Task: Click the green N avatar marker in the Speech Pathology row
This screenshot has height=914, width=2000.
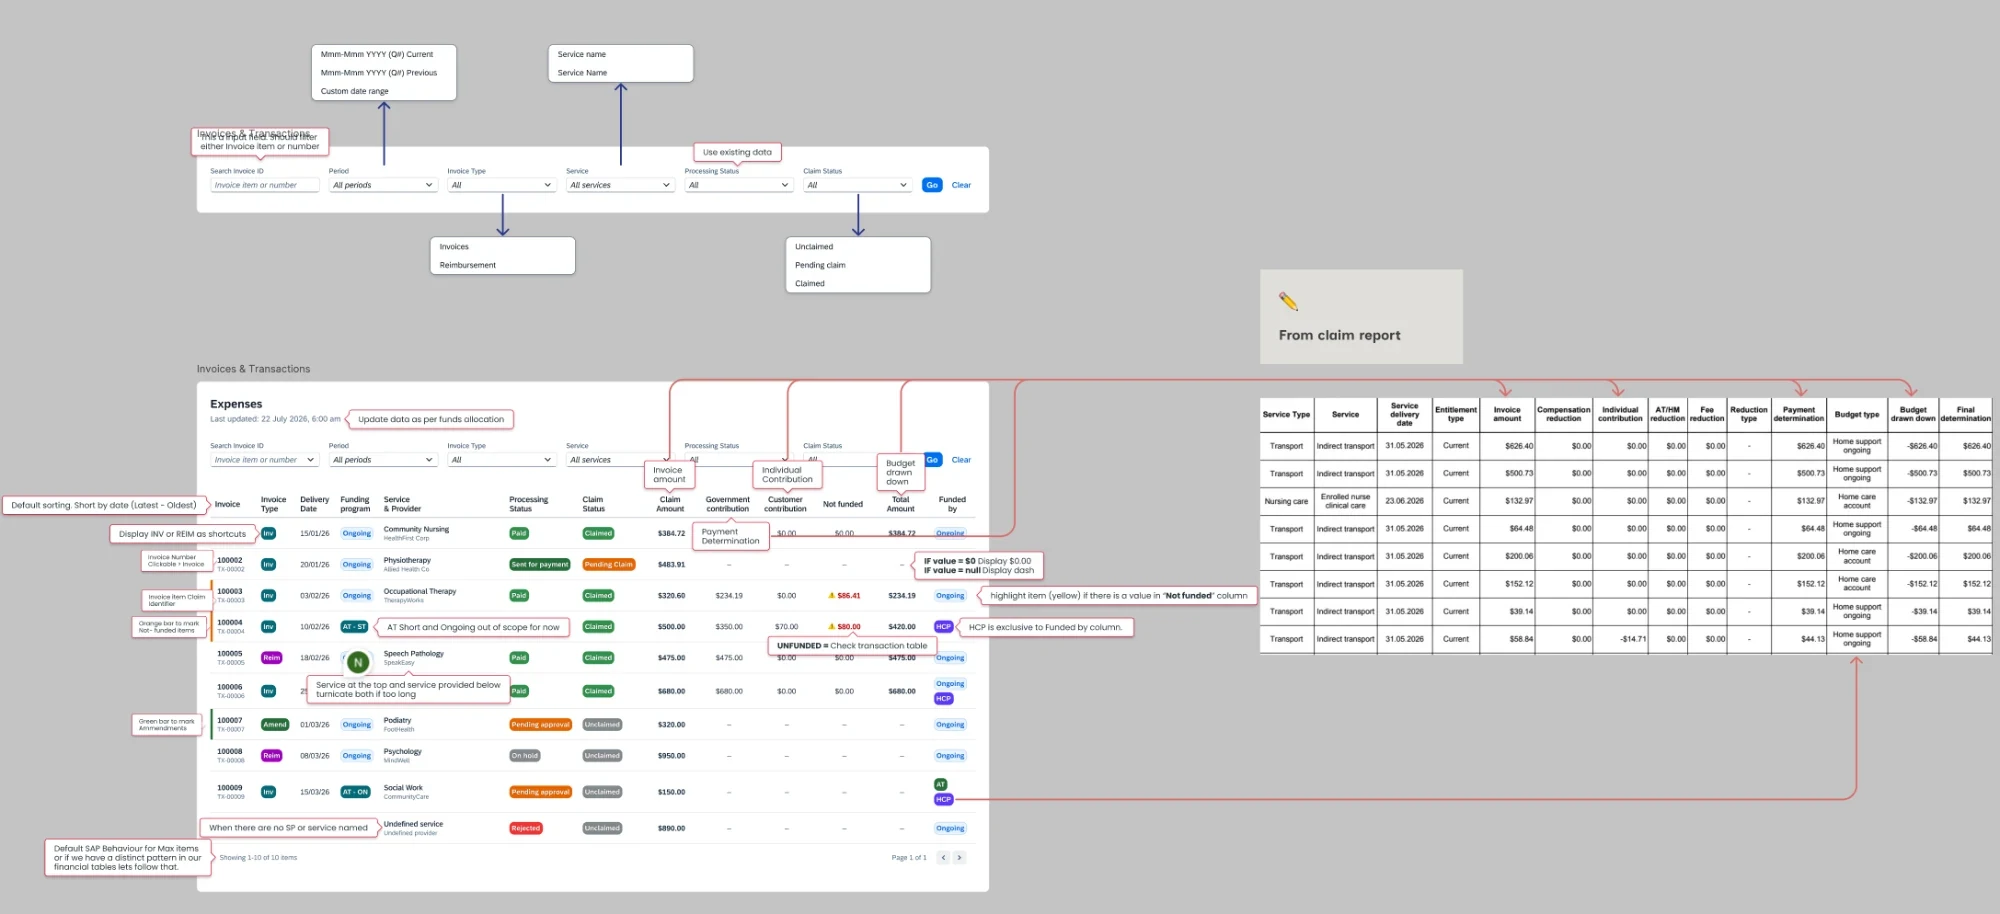Action: click(358, 662)
